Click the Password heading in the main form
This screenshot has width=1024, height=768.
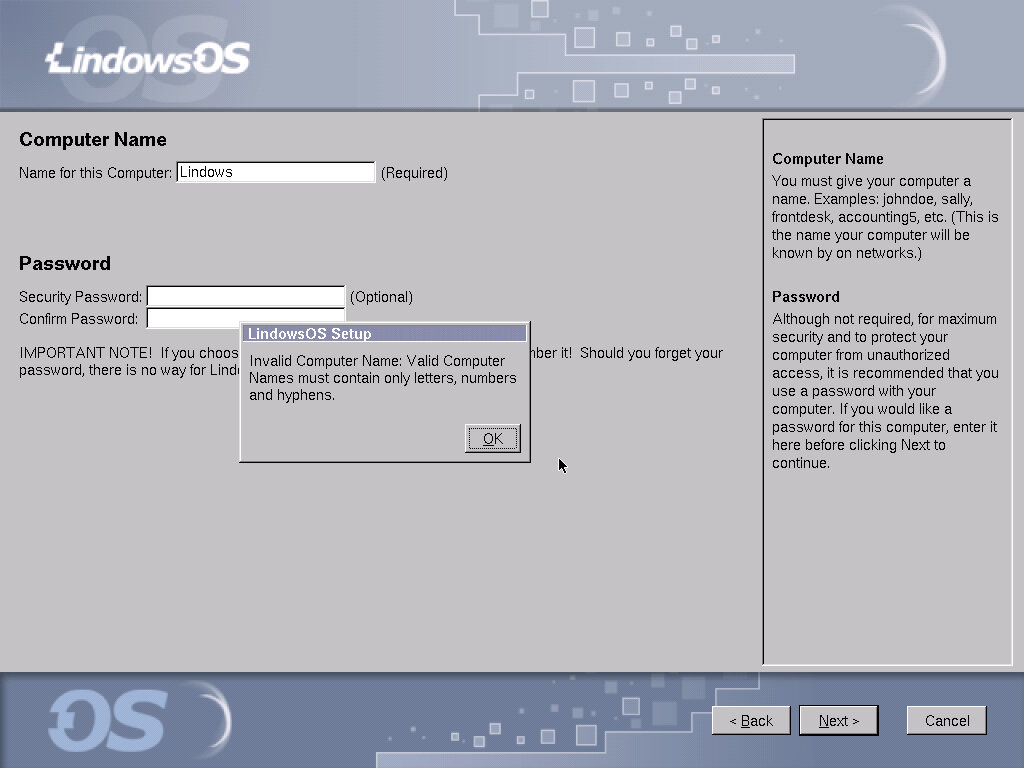tap(65, 264)
